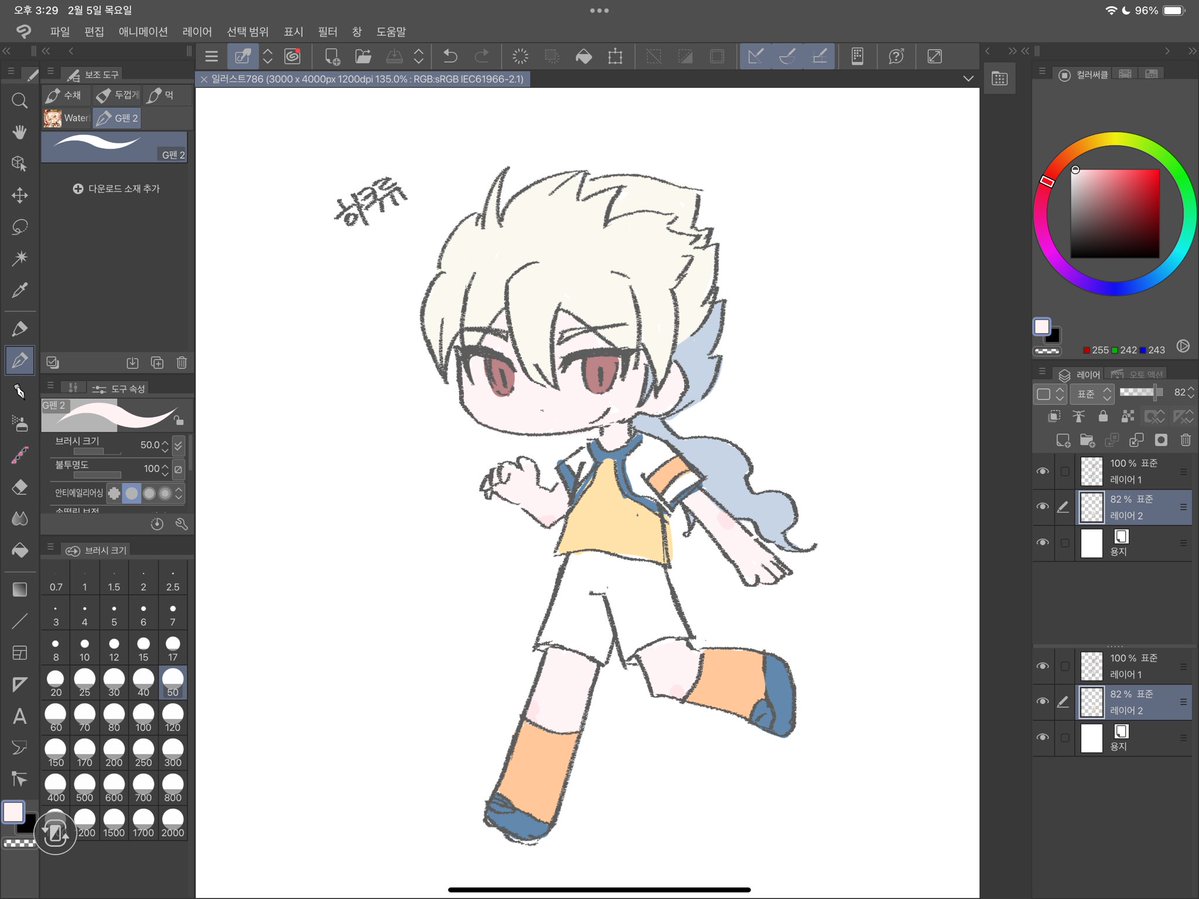The height and width of the screenshot is (899, 1199).
Task: Switch to the 오토 액션 tab
Action: click(1138, 375)
